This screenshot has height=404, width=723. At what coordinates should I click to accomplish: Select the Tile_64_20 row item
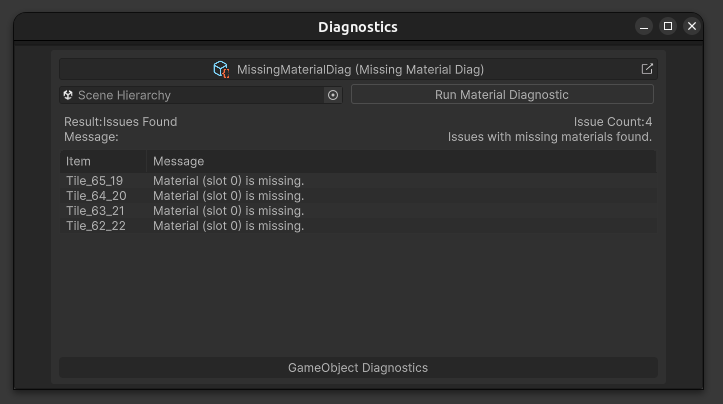click(96, 196)
